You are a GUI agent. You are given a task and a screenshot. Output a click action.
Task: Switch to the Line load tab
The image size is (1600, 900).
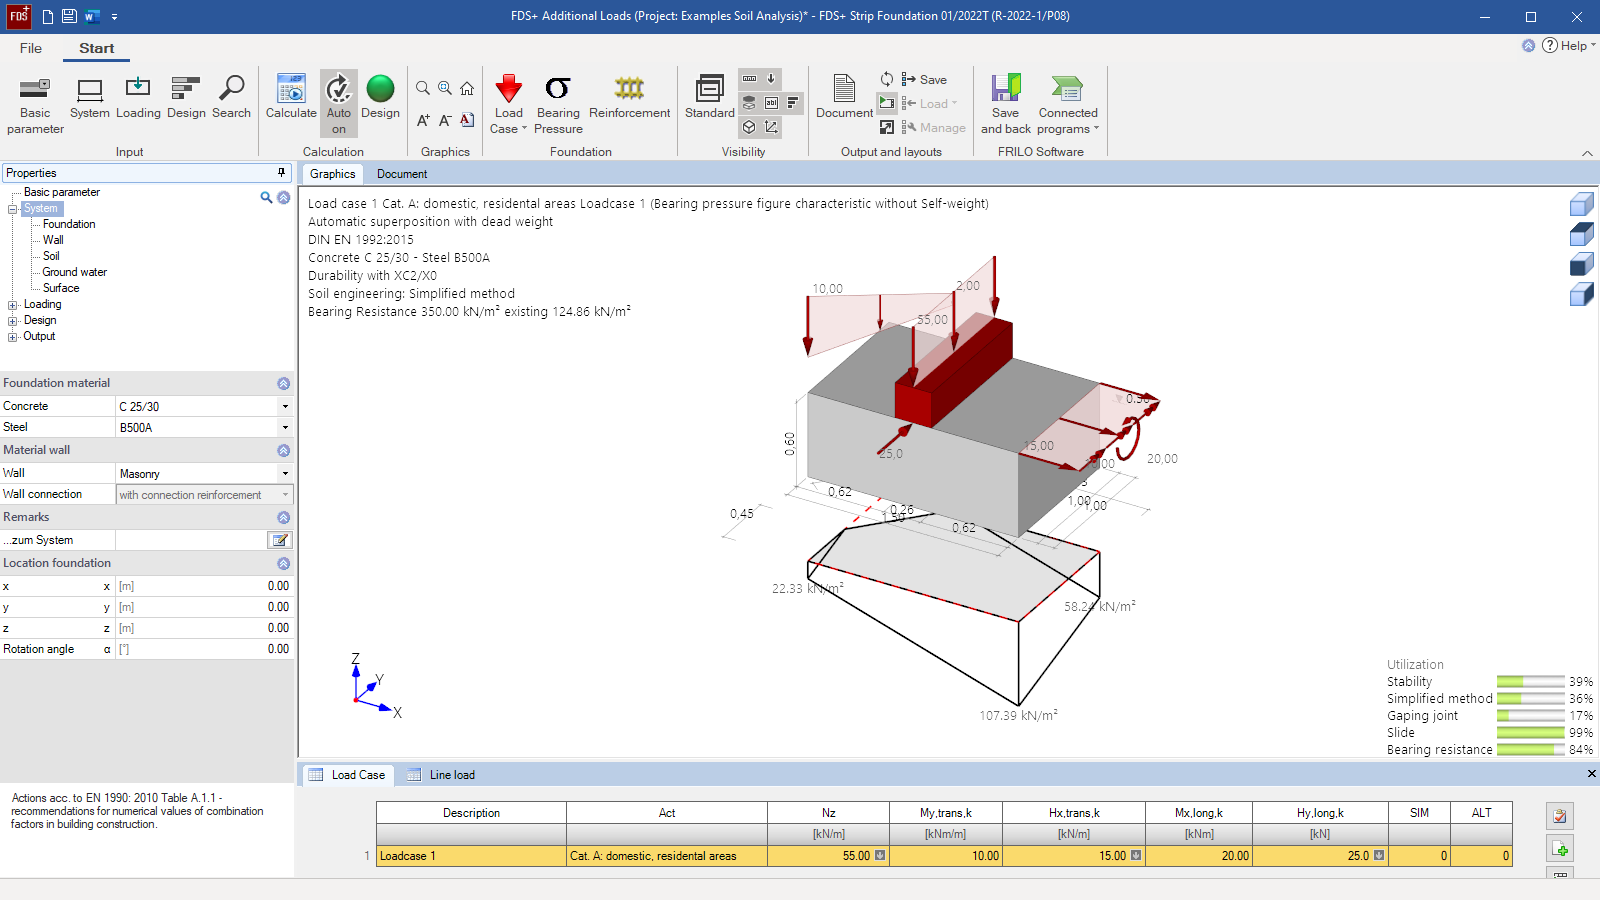(442, 775)
